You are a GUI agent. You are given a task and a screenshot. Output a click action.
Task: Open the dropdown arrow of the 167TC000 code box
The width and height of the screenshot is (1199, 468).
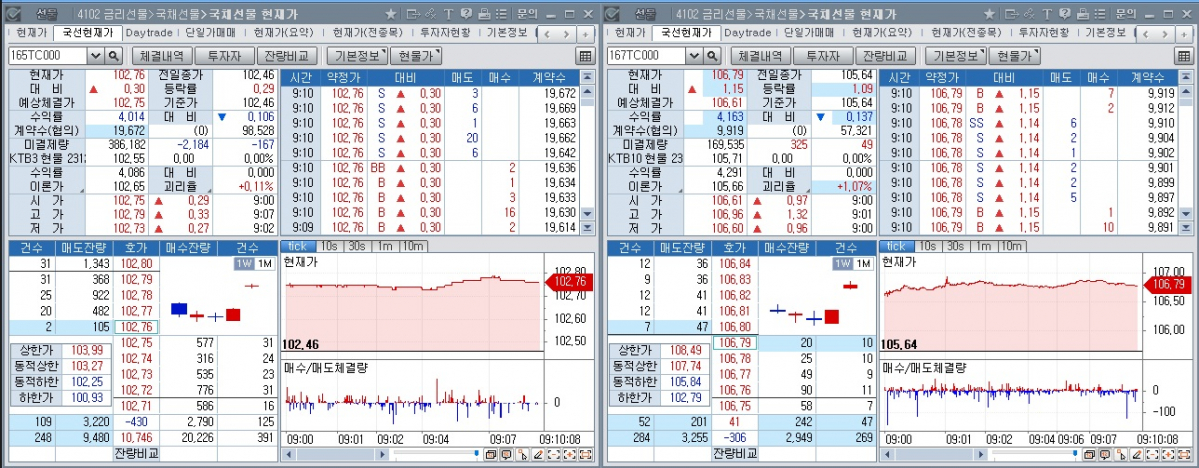coord(694,56)
